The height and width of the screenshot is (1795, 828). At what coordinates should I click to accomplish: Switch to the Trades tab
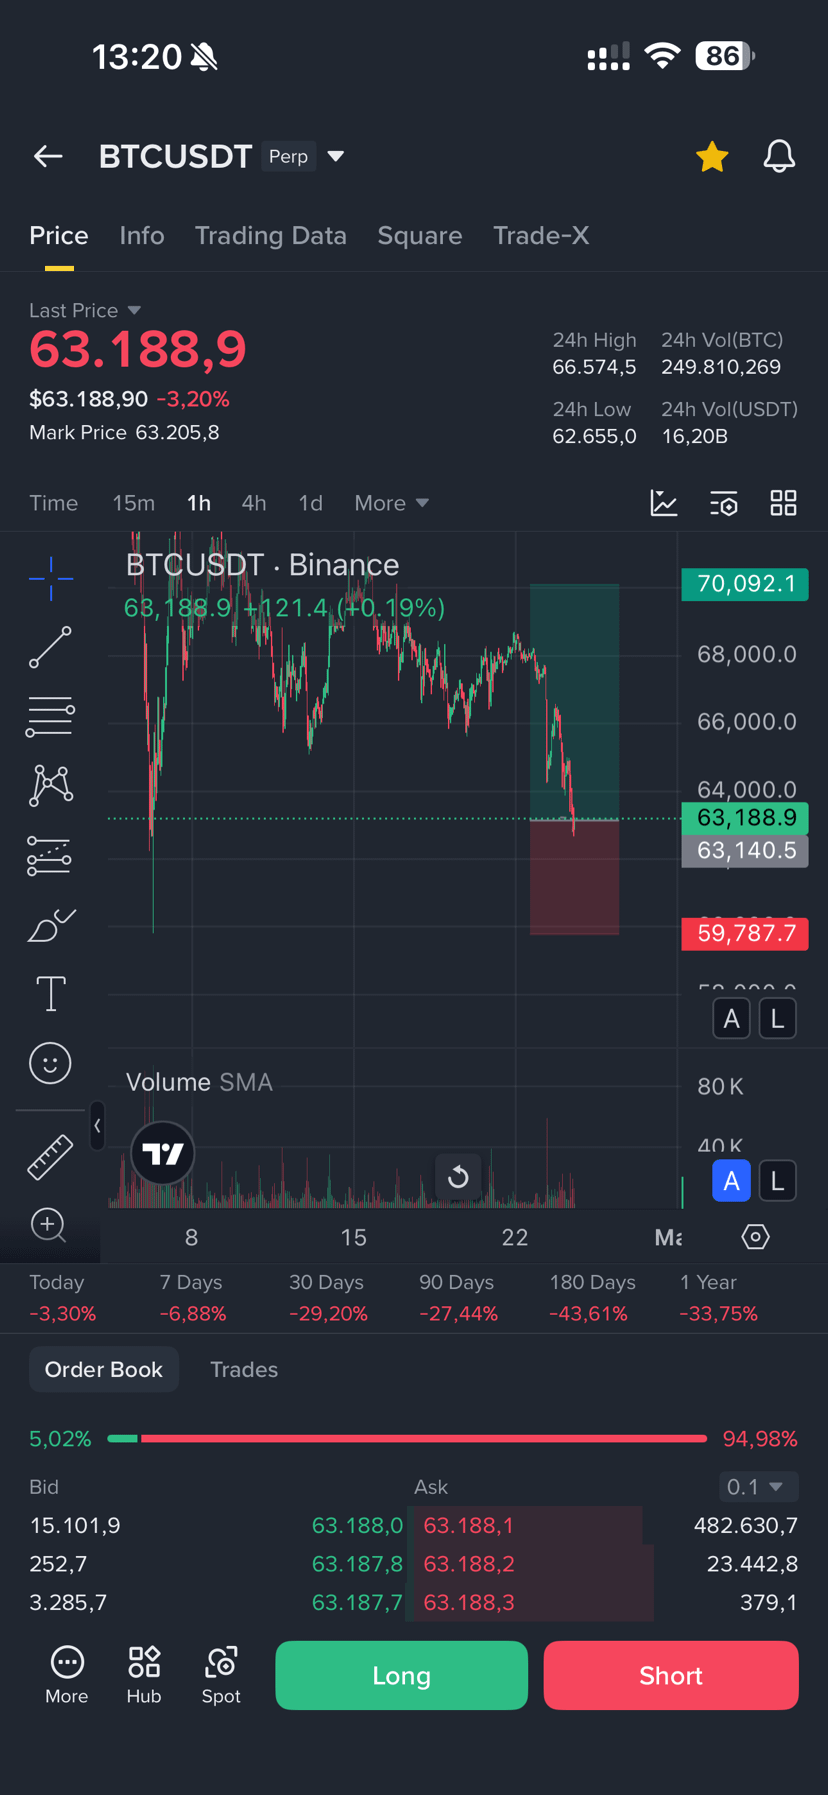tap(244, 1370)
